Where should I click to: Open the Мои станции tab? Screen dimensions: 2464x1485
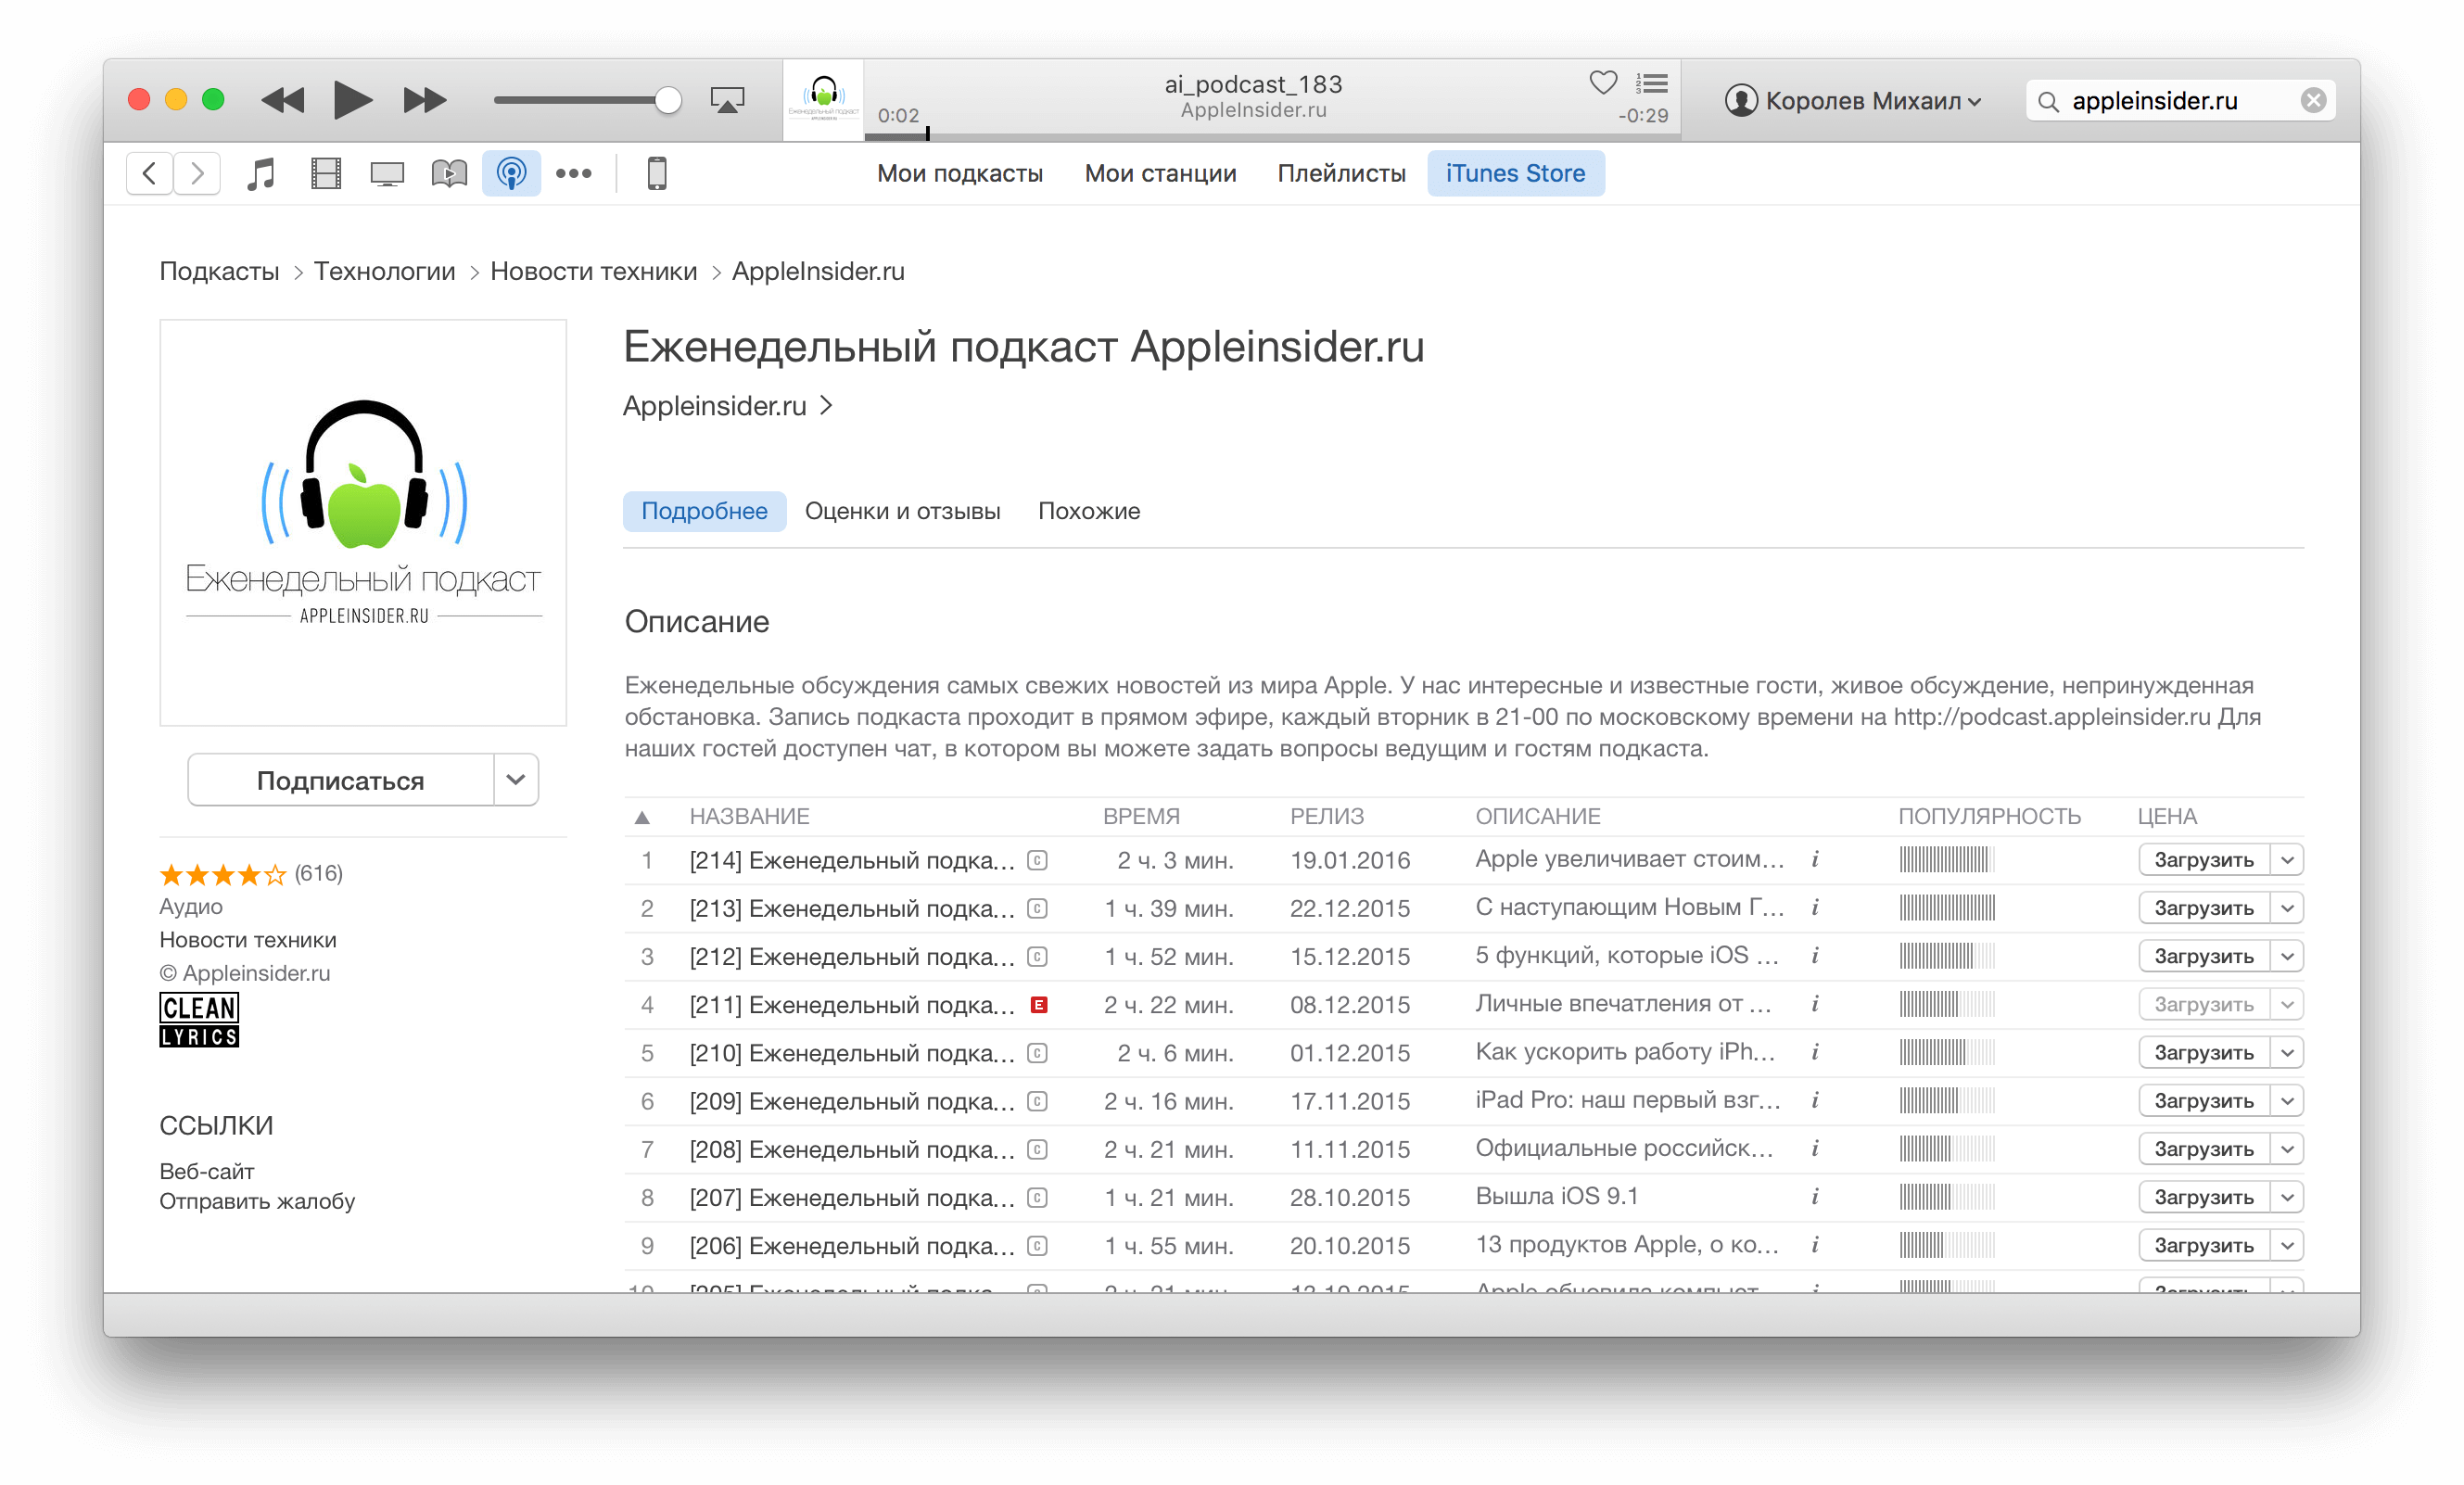[x=1160, y=173]
